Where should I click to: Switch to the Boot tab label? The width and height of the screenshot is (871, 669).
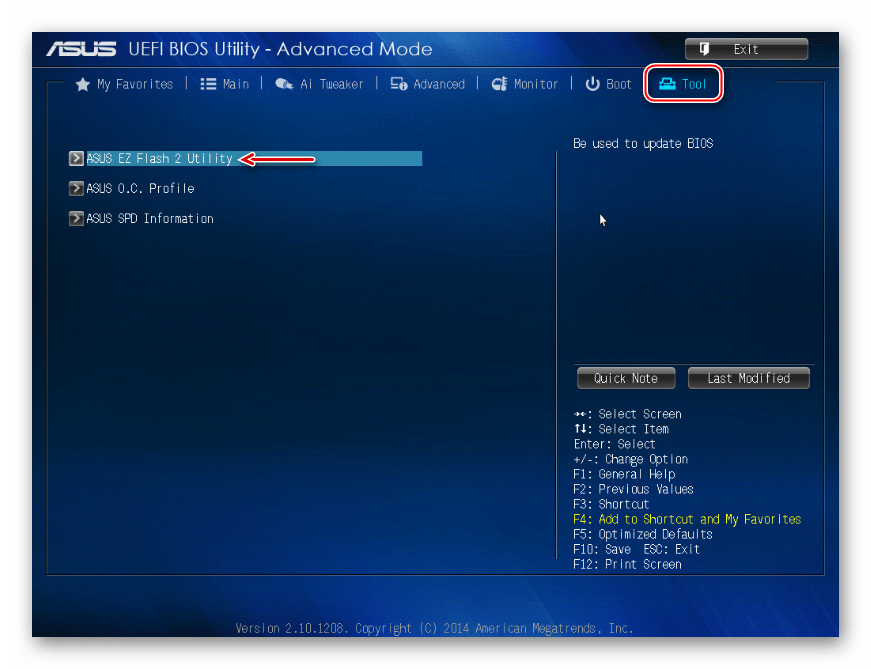tap(619, 85)
